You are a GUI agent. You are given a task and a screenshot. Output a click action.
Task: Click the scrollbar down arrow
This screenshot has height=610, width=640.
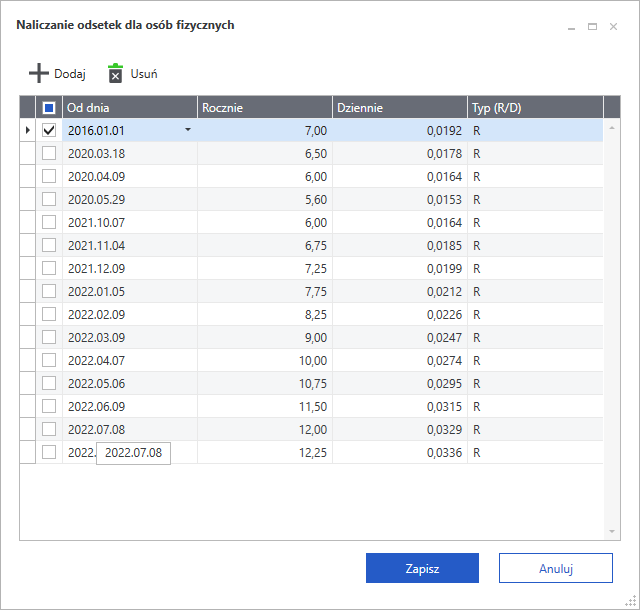(x=613, y=532)
